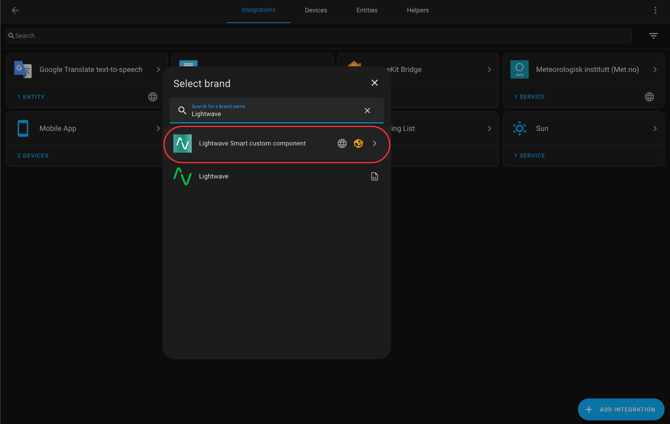Screen dimensions: 670x424
Task: Click the integrations Search field
Action: point(319,35)
